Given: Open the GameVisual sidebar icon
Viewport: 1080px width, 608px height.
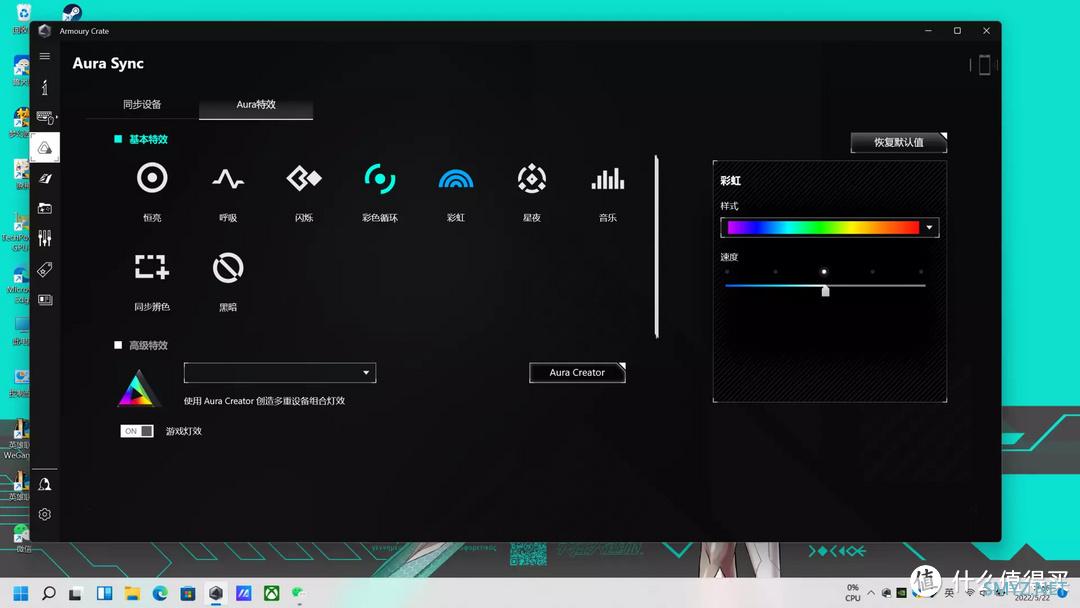Looking at the screenshot, I should 45,178.
